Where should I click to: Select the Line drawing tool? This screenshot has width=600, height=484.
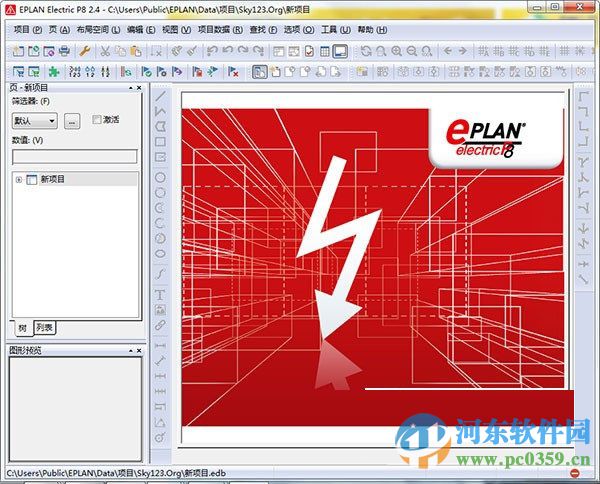[160, 96]
